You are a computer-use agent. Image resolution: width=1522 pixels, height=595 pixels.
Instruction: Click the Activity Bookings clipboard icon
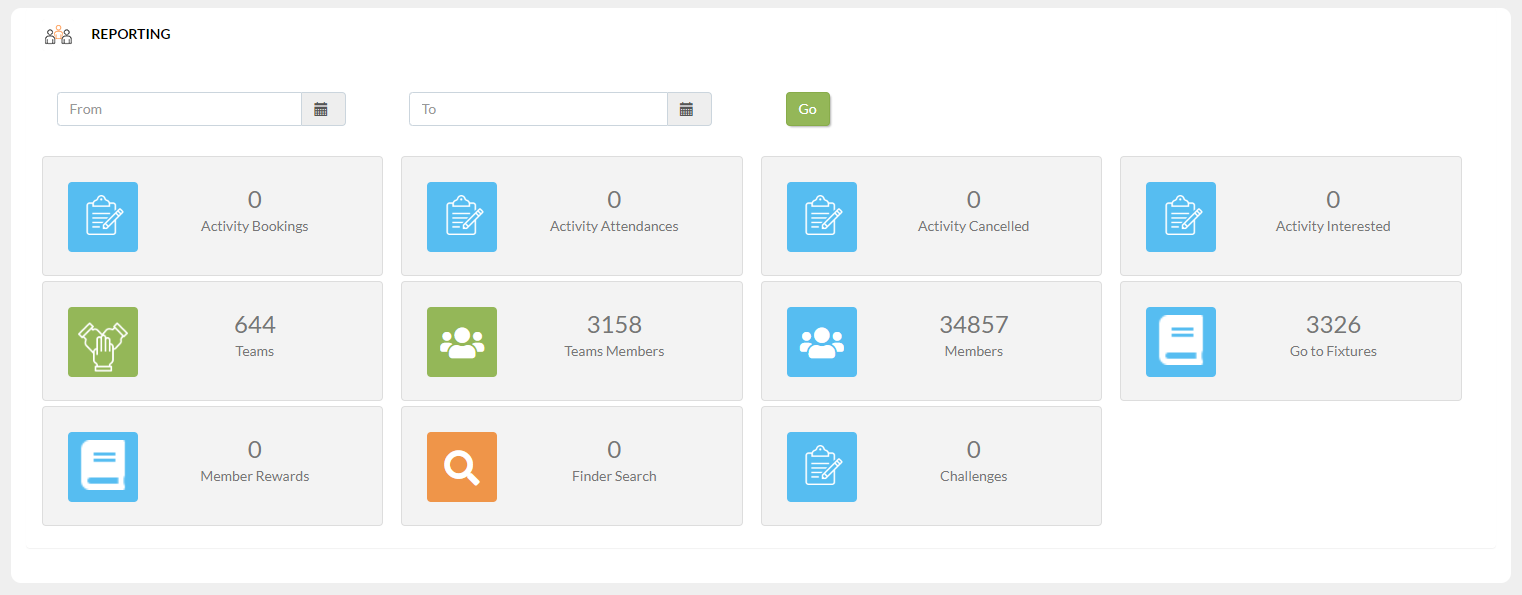103,217
